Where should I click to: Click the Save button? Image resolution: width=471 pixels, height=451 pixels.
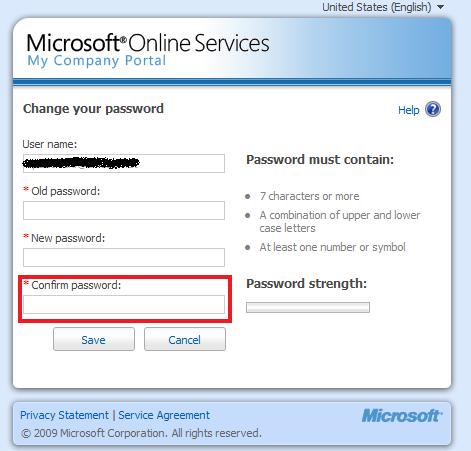coord(94,339)
